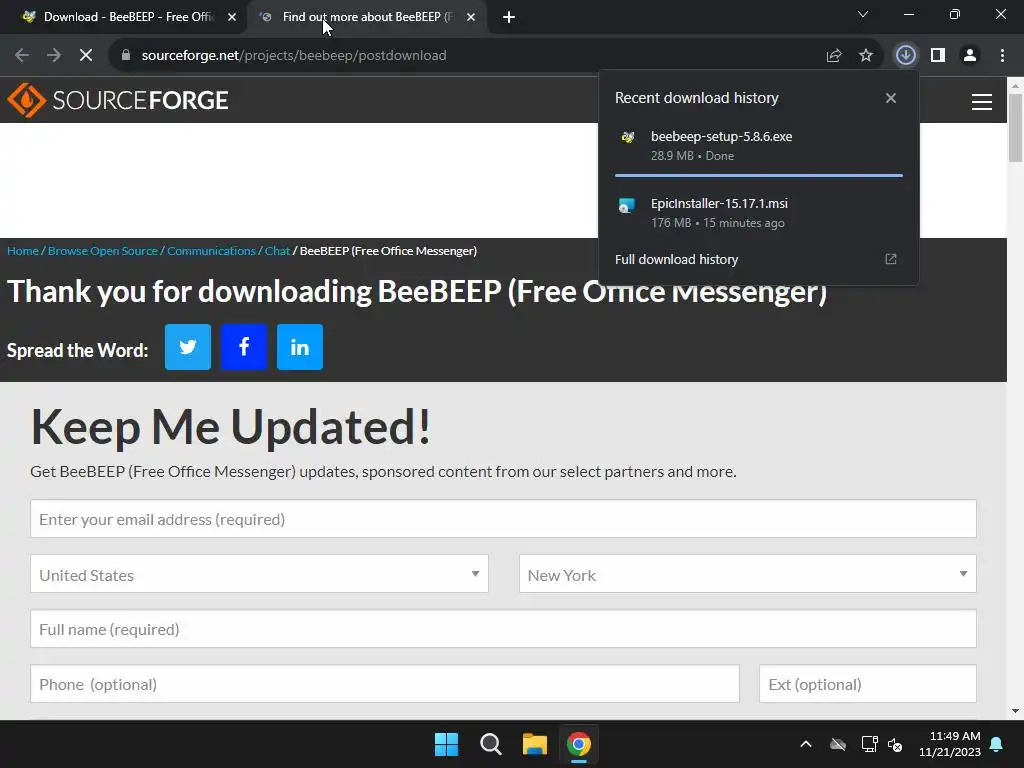Click the Phone optional field
1024x768 pixels.
(x=385, y=684)
